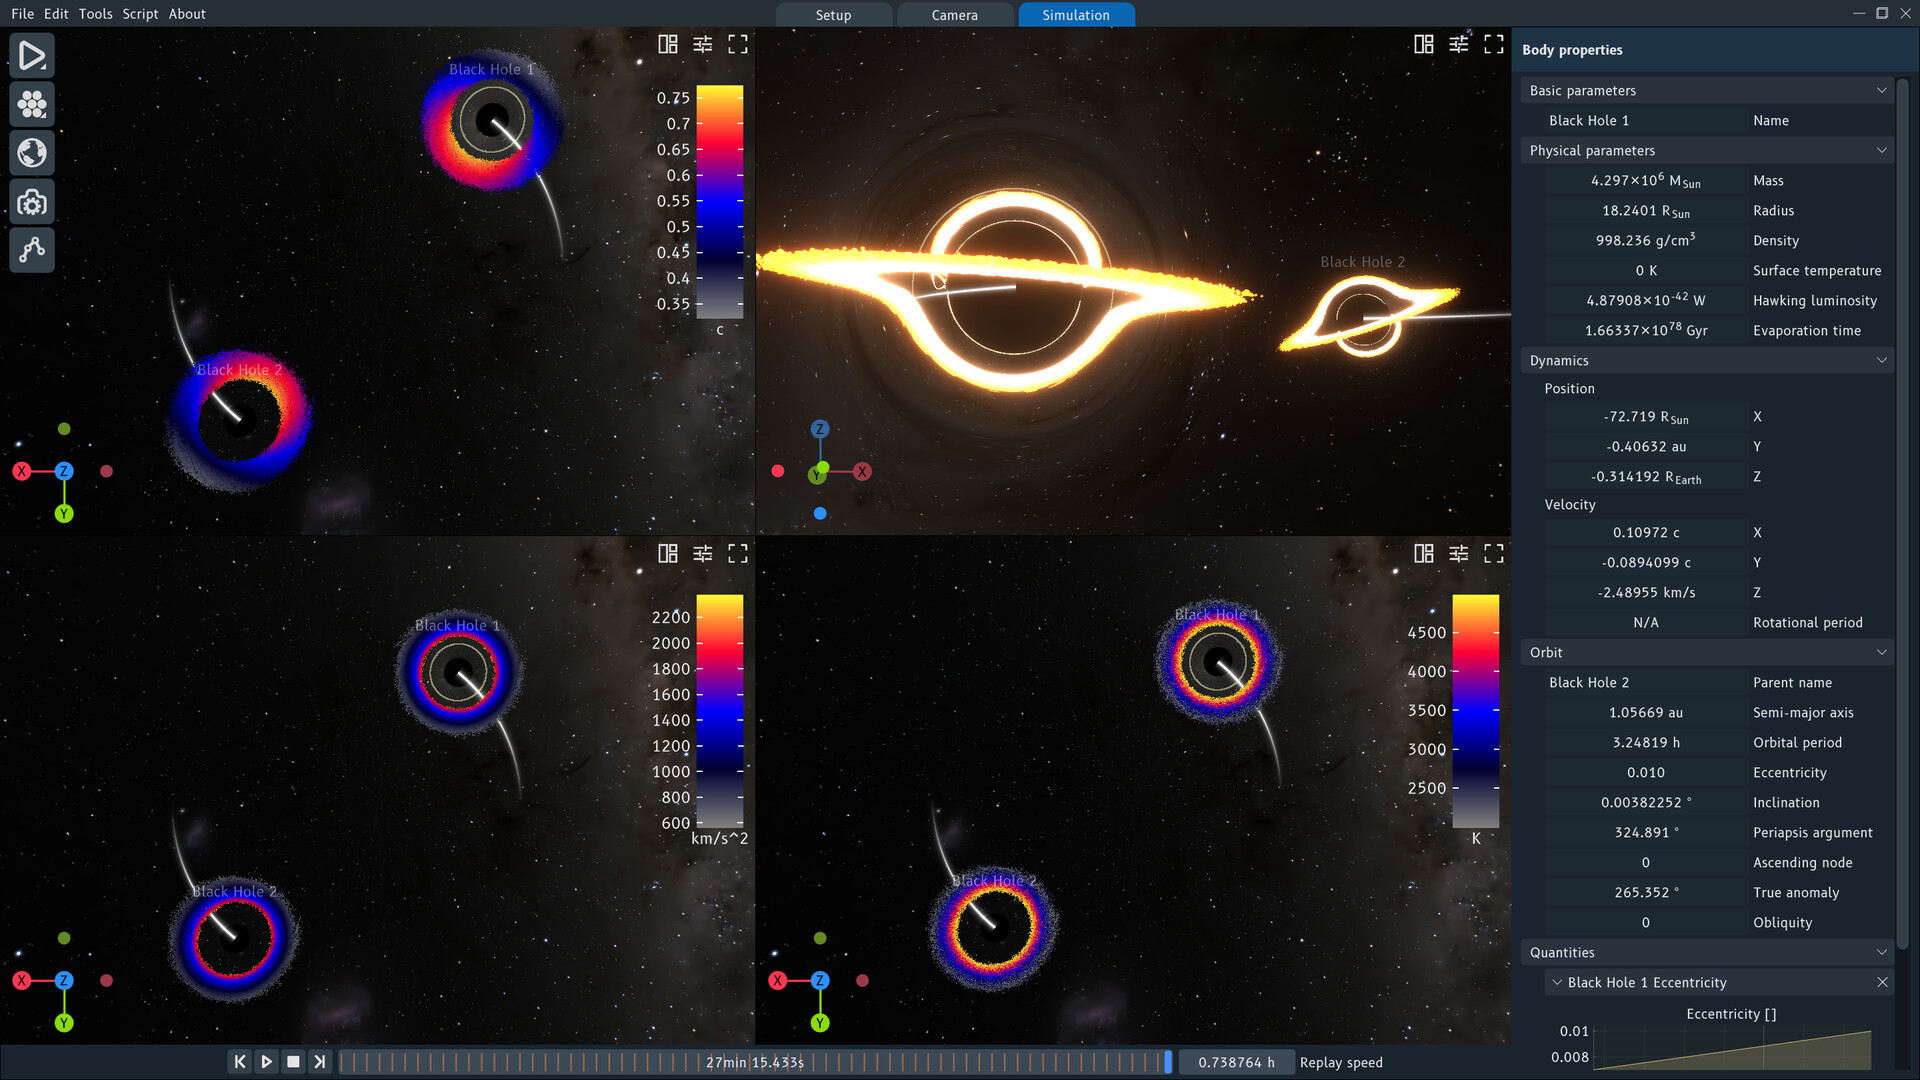1920x1080 pixels.
Task: Select the simulation play tool in the left sidebar
Action: pyautogui.click(x=32, y=55)
